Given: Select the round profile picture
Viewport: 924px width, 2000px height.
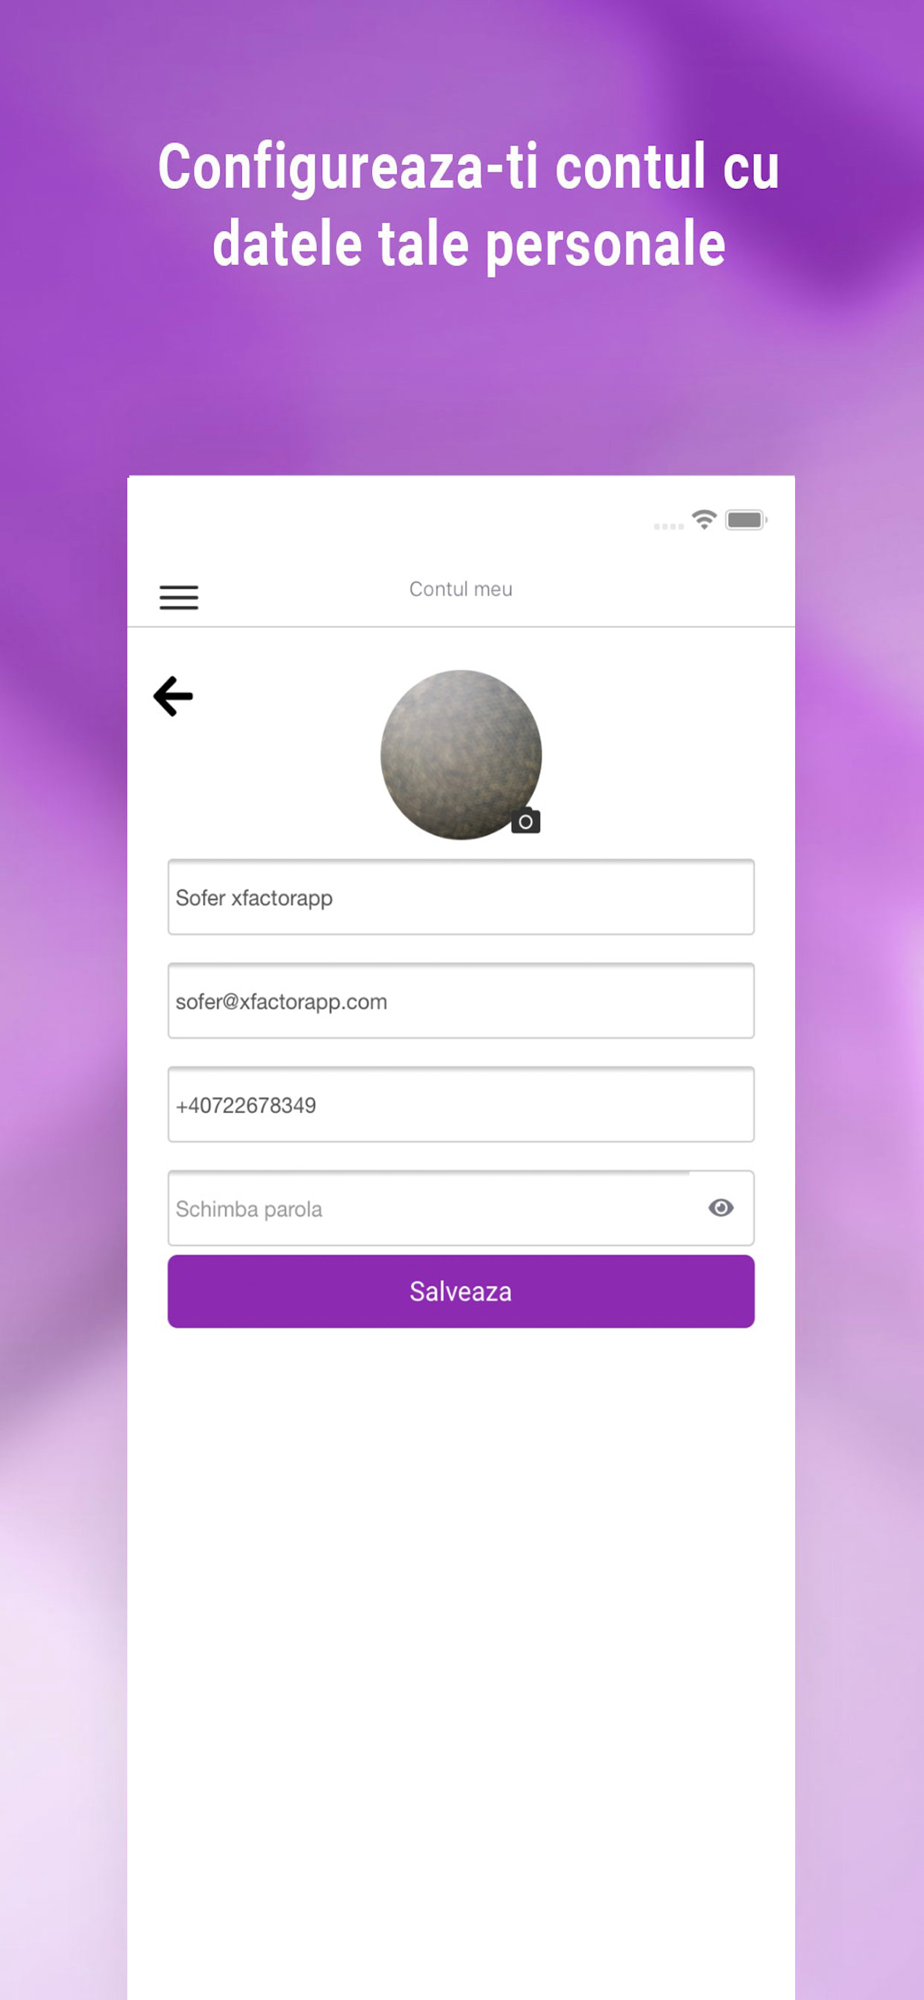Looking at the screenshot, I should click(461, 754).
